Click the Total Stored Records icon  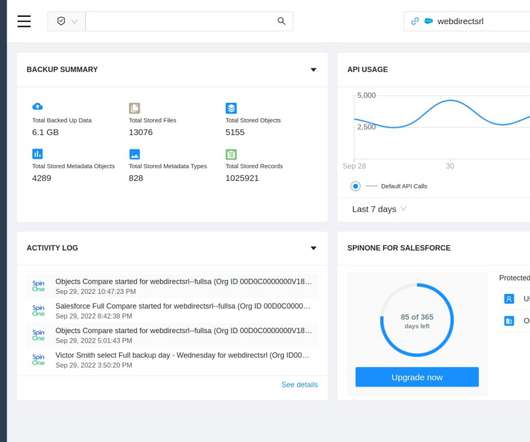pyautogui.click(x=231, y=154)
